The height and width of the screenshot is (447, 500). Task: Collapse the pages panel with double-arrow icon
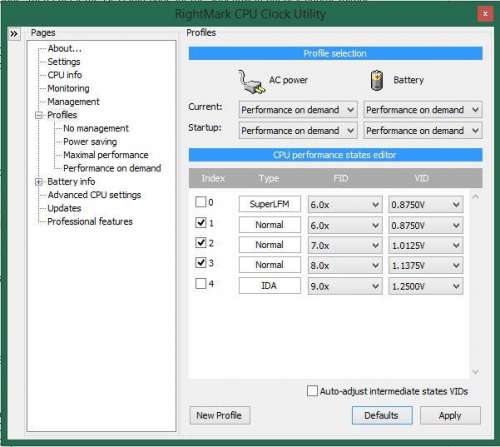click(14, 34)
